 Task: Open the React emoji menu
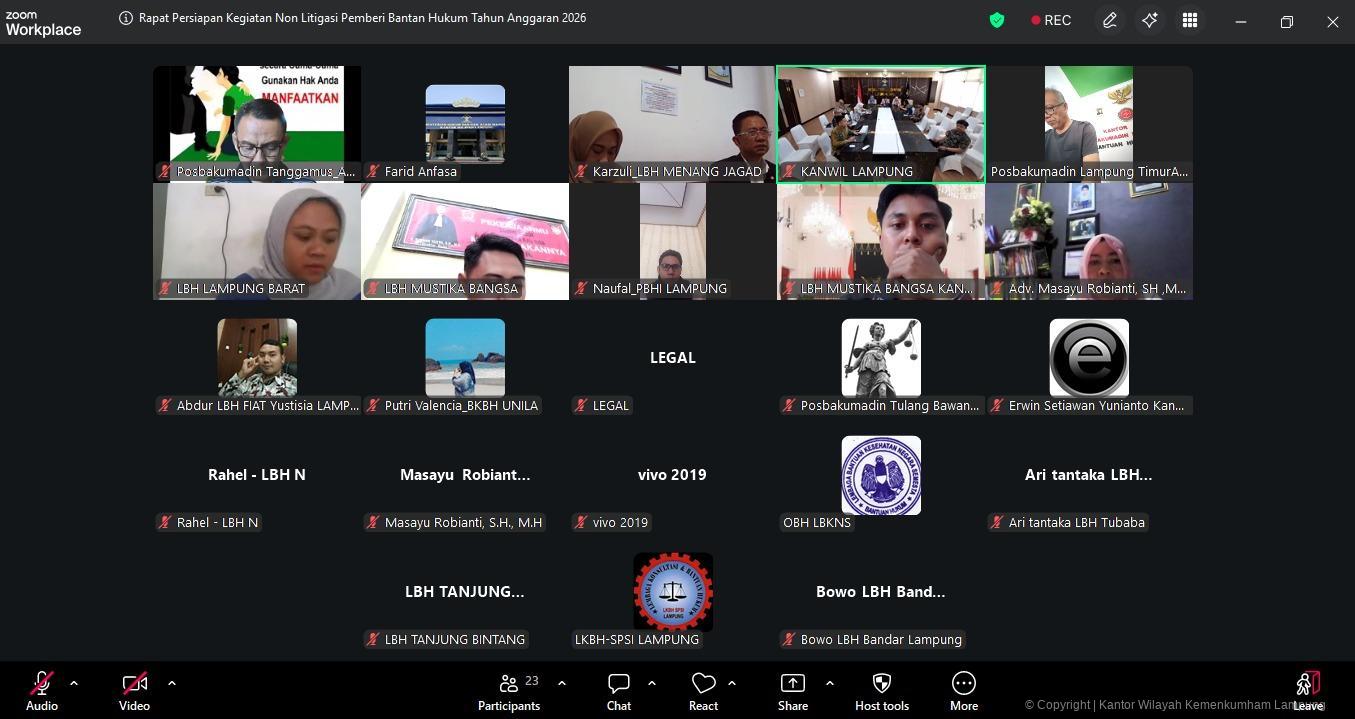pos(703,691)
